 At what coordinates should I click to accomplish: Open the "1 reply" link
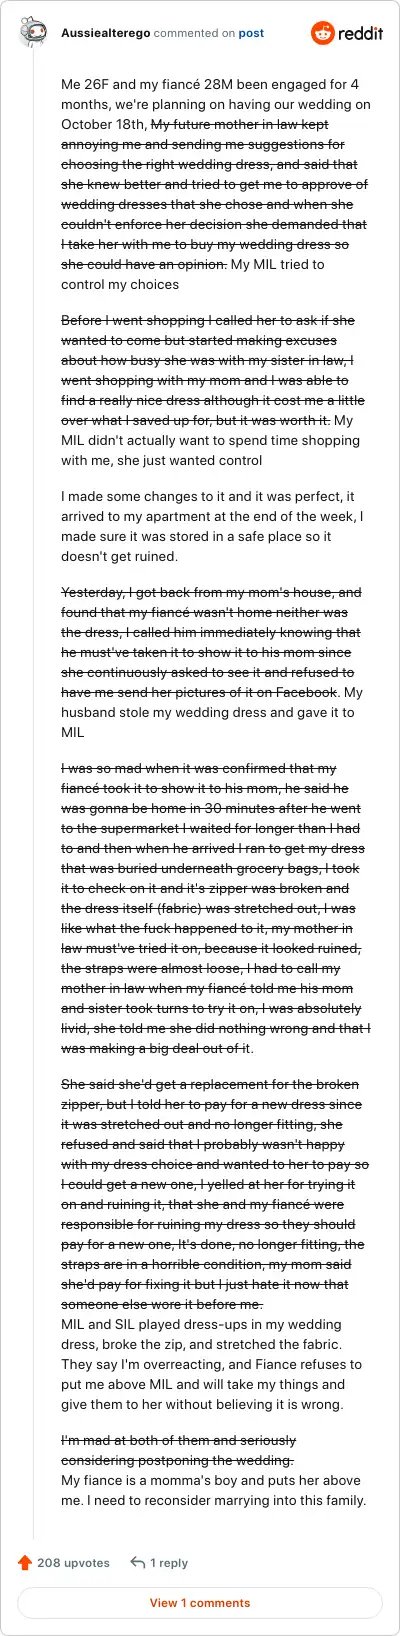pyautogui.click(x=169, y=1562)
